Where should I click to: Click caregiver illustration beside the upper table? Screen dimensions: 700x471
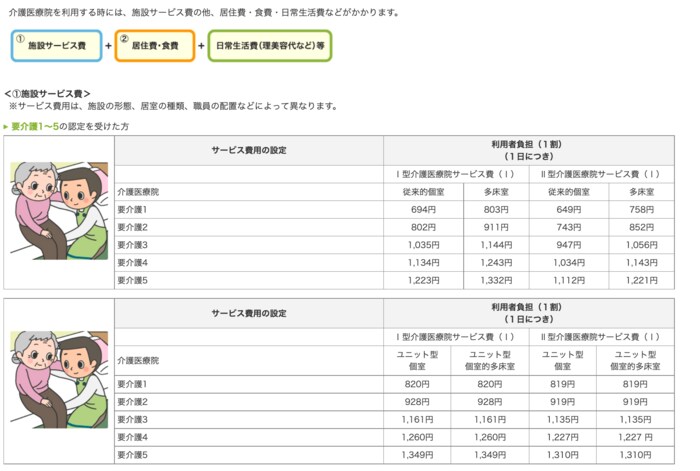[x=59, y=213]
